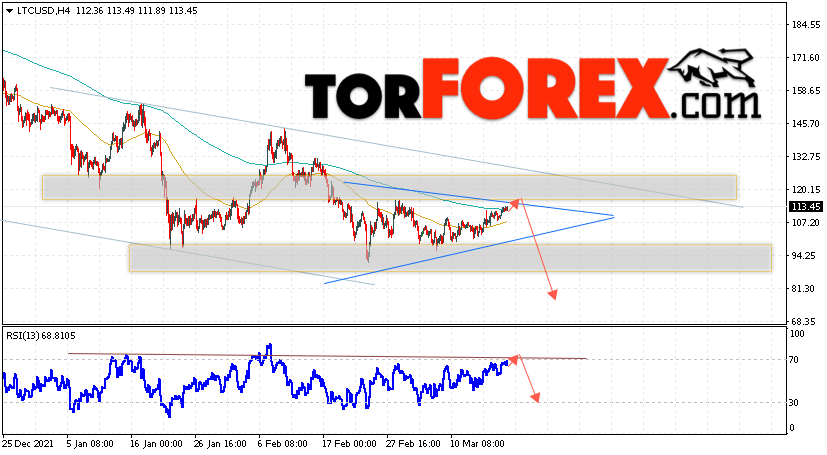Click the red down arrowhead in RSI panel
The height and width of the screenshot is (455, 827).
[535, 397]
